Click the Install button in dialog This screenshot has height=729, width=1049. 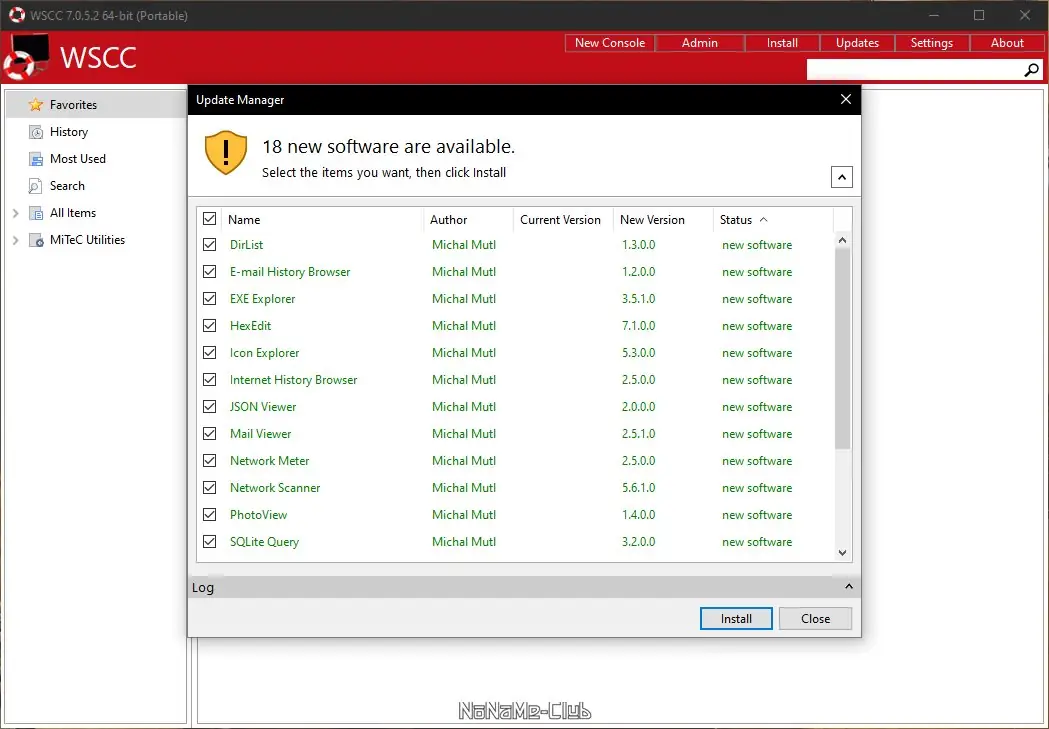pos(736,619)
